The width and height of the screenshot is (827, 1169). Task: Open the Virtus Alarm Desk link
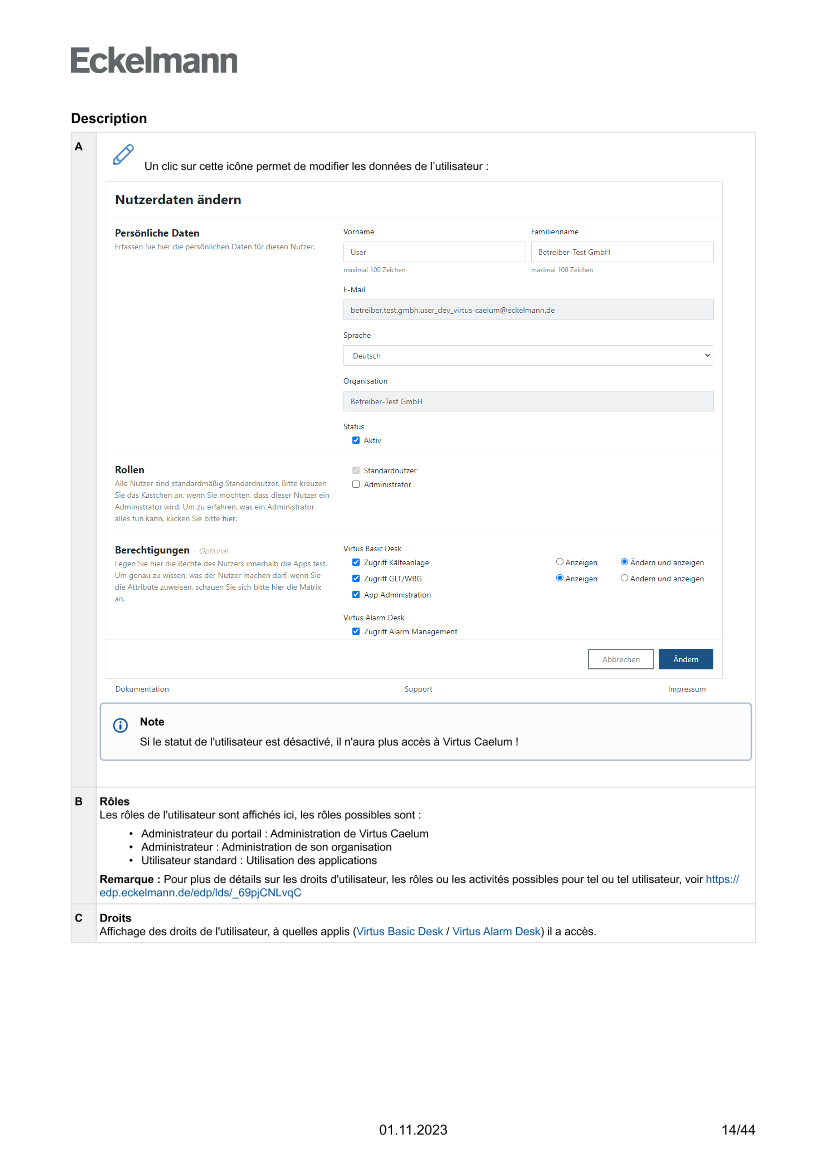496,931
